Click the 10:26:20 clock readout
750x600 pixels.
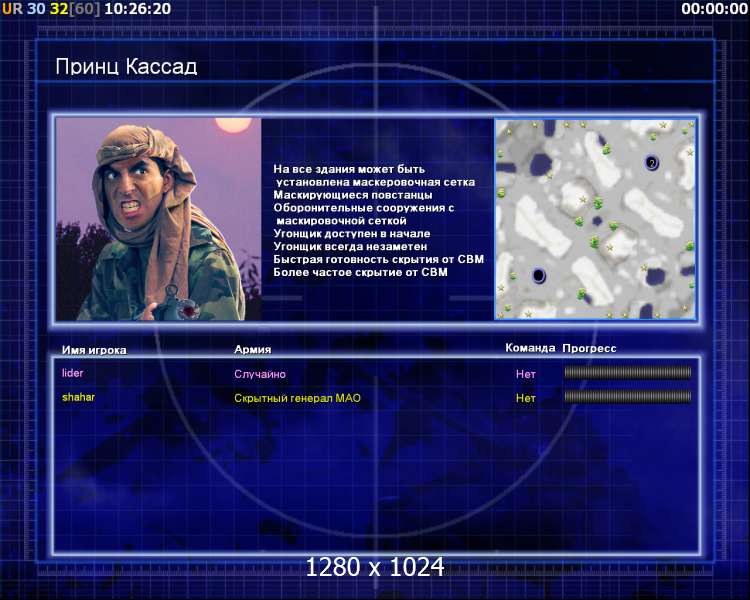click(x=137, y=8)
